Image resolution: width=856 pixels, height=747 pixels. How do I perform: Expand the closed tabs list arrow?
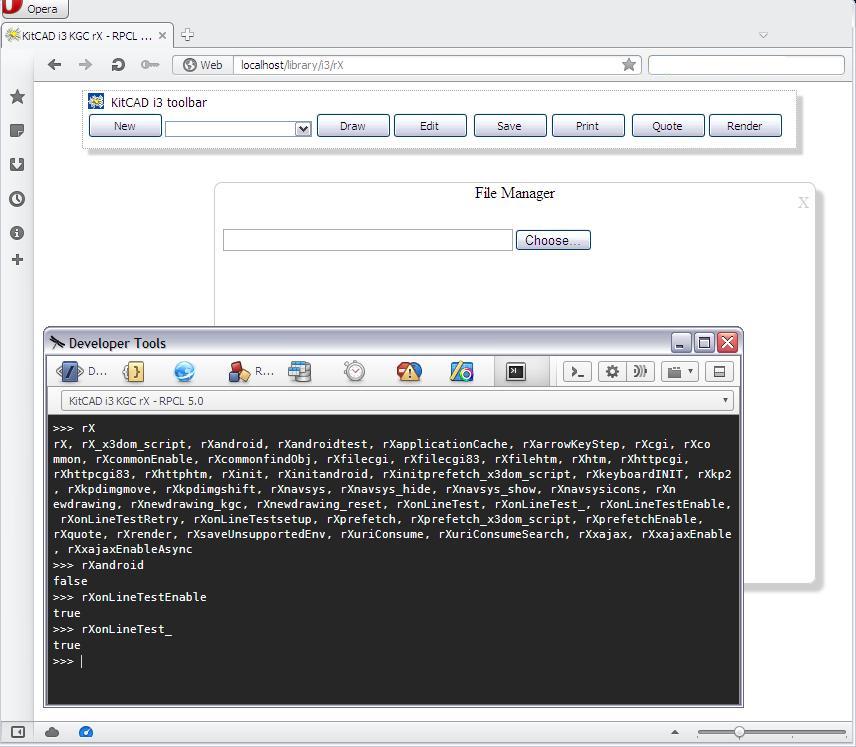click(x=763, y=35)
